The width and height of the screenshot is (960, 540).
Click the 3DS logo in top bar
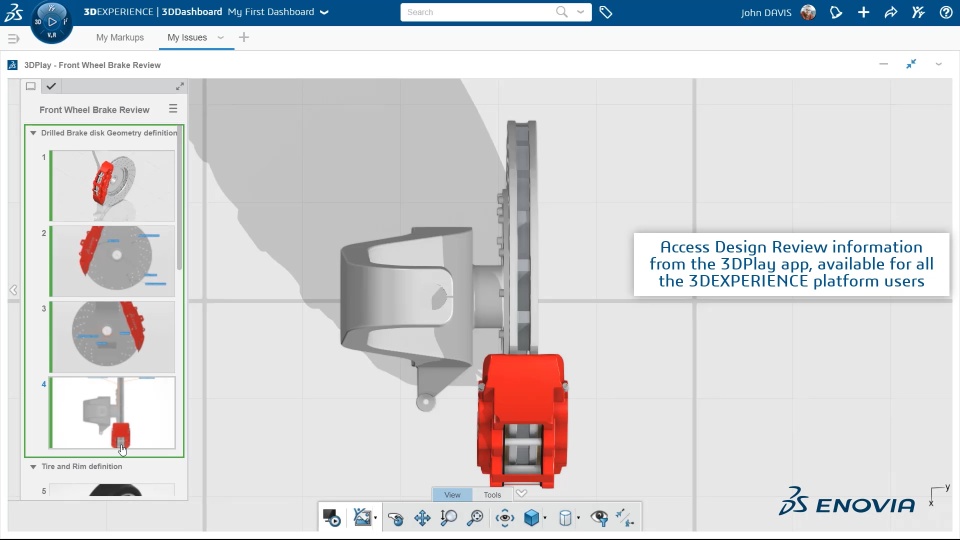[x=13, y=12]
